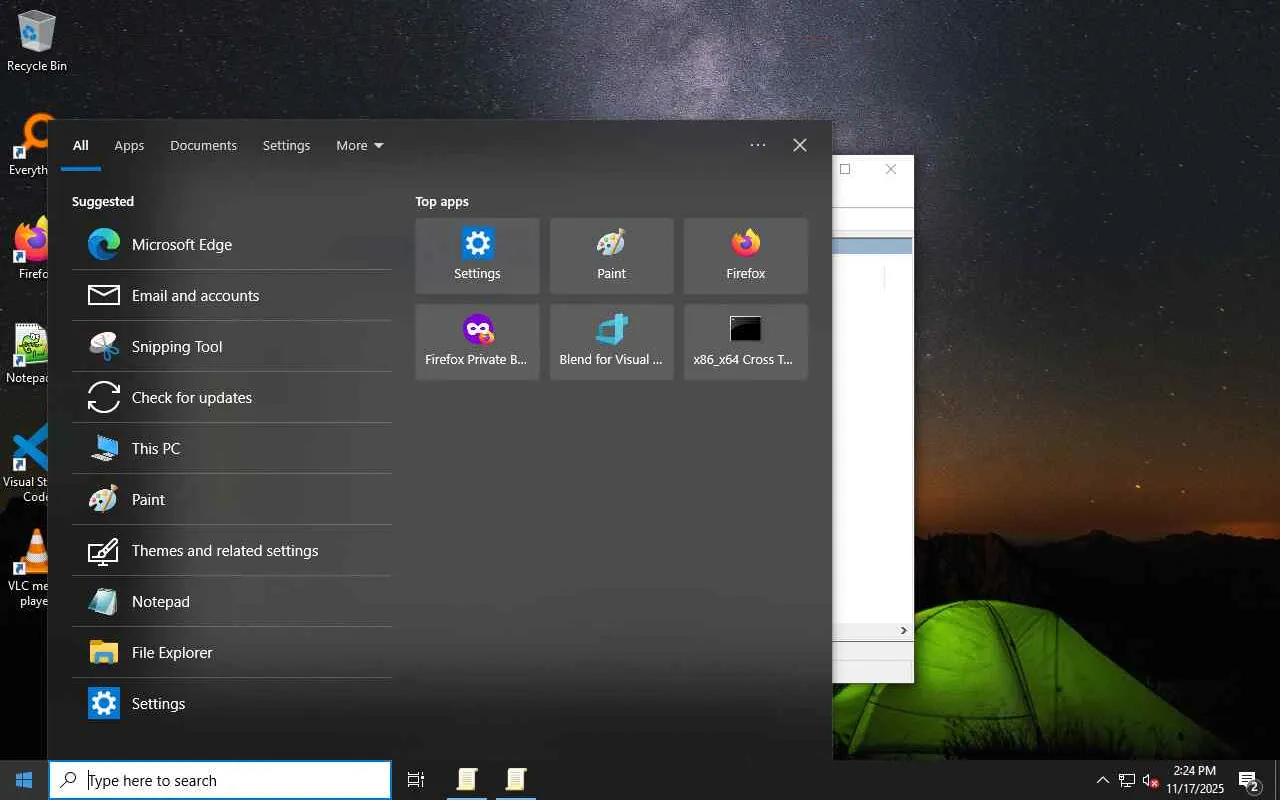Open Themes and related settings
This screenshot has height=800, width=1280.
[231, 550]
